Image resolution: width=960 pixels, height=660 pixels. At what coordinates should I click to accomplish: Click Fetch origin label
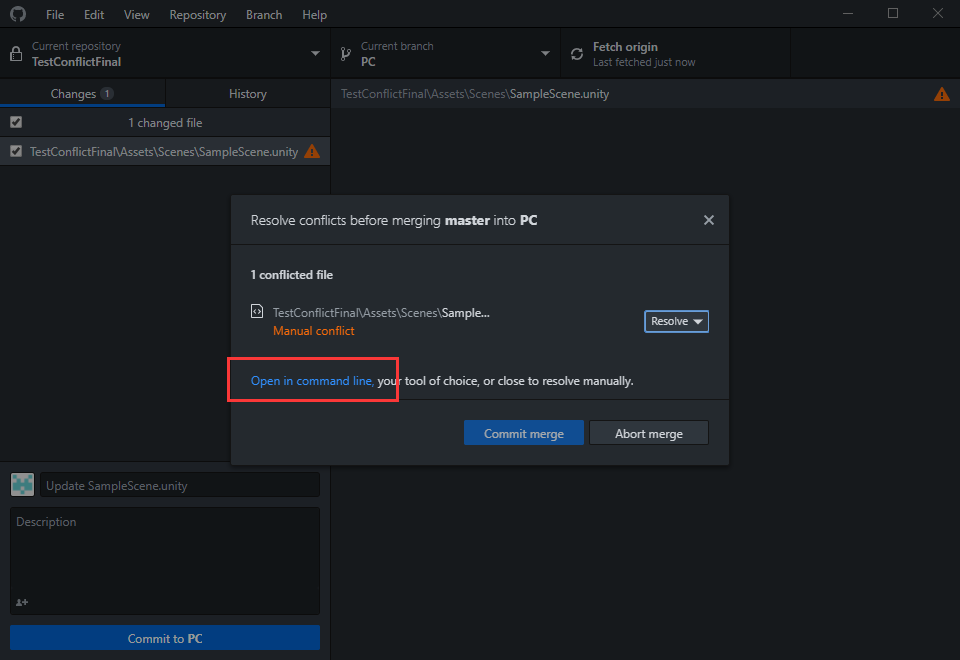(625, 47)
